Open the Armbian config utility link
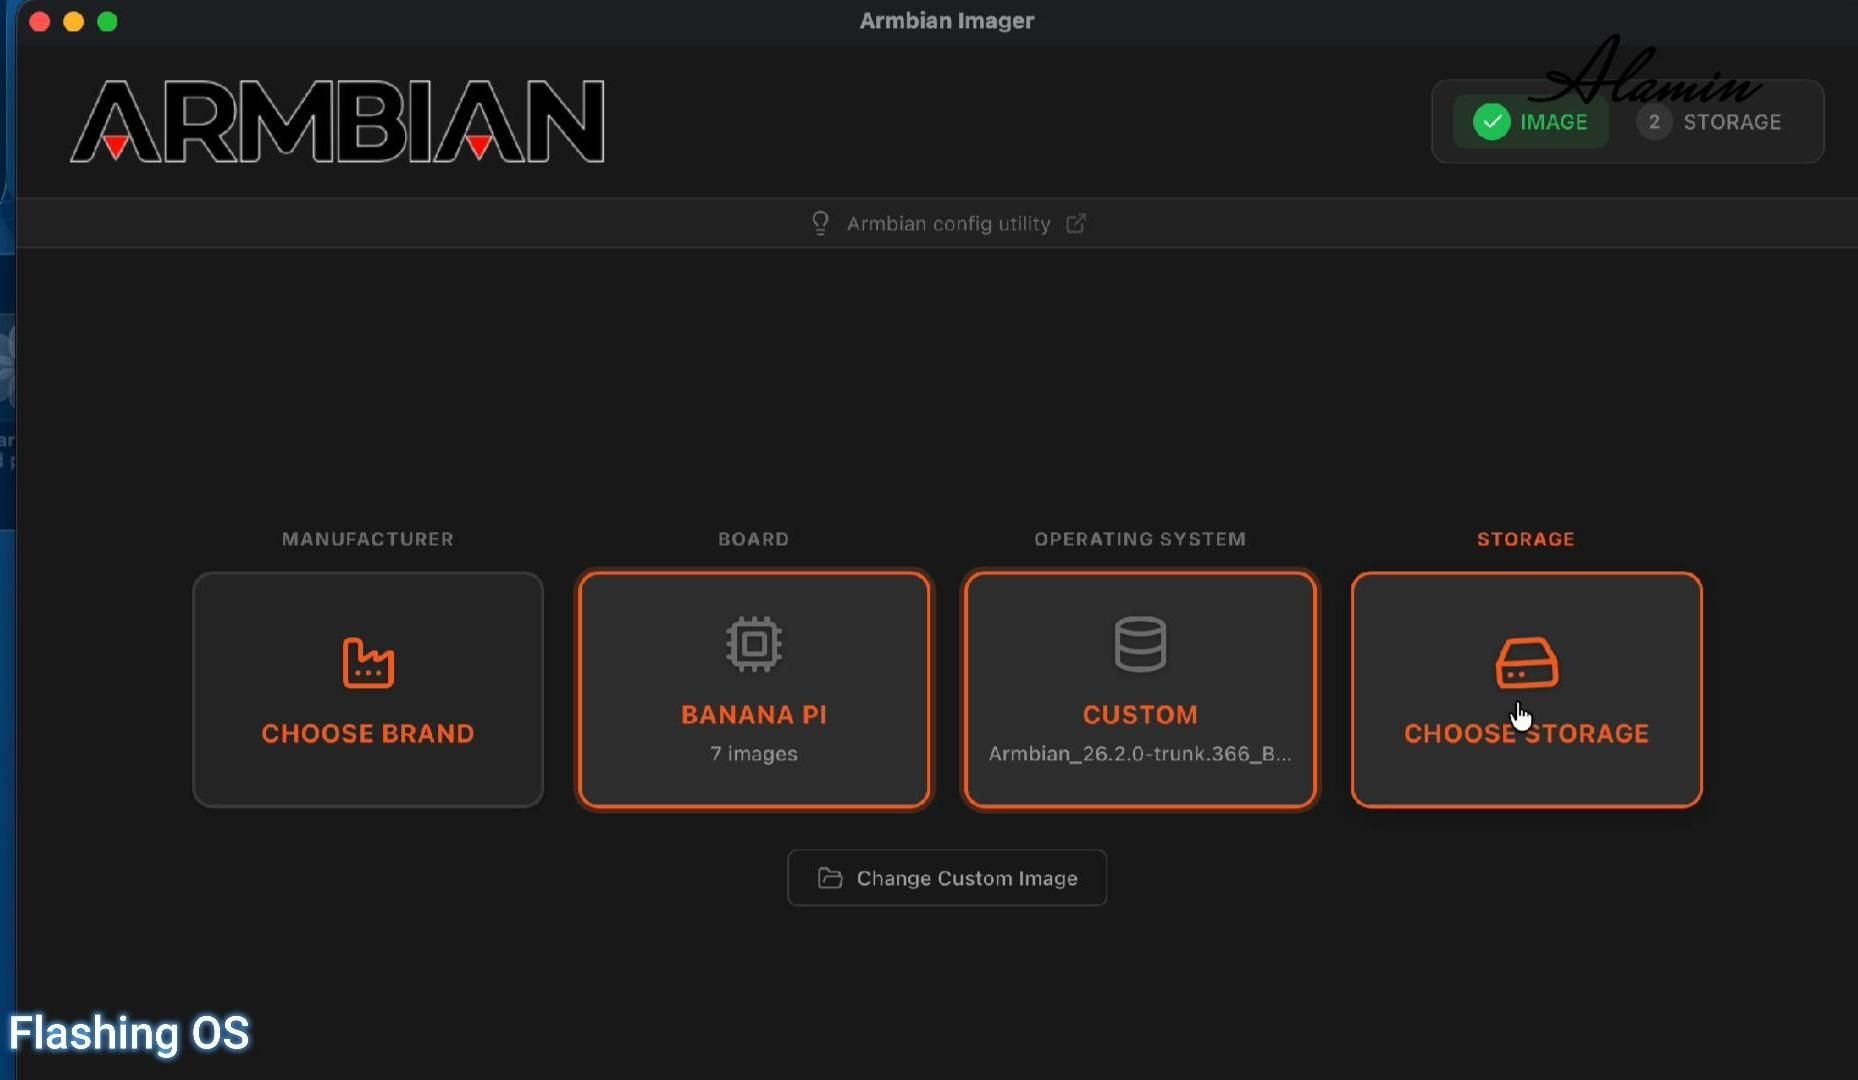 point(948,223)
